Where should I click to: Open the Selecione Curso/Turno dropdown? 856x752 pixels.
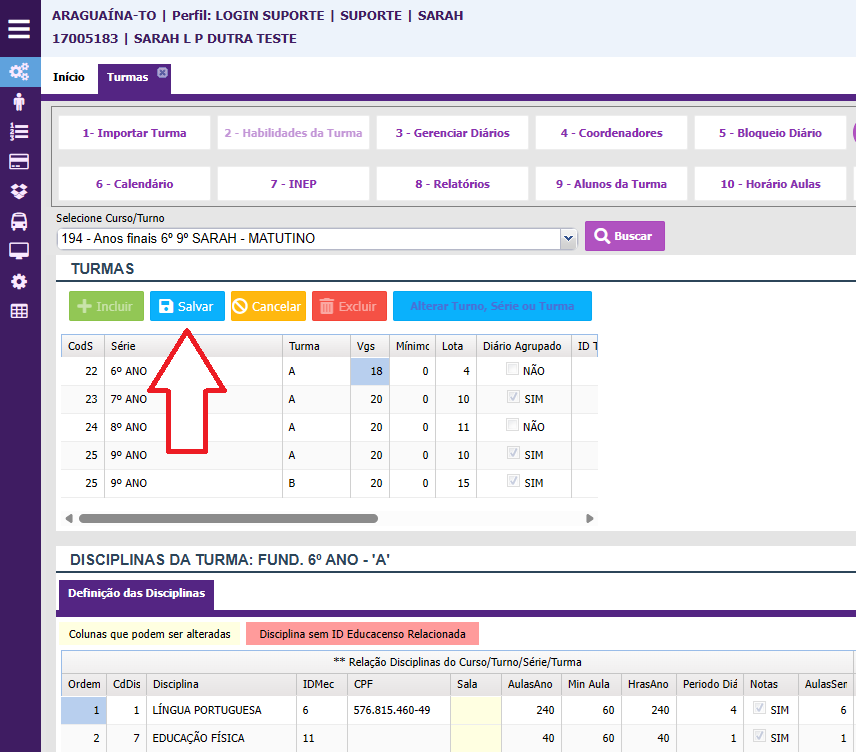[569, 238]
